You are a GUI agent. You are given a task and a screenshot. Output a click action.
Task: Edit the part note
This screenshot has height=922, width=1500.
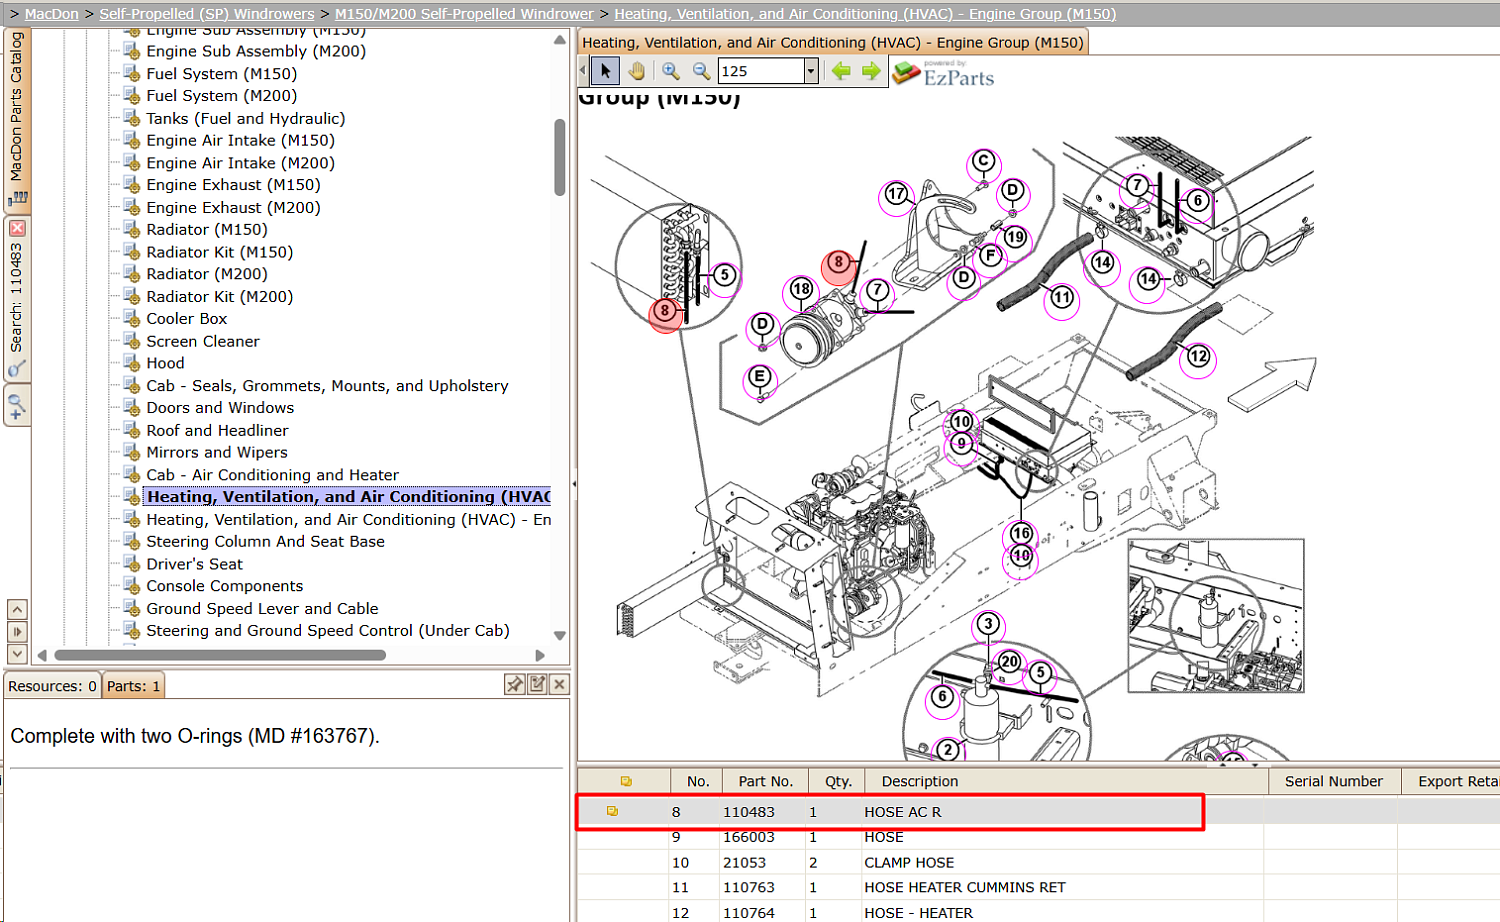[537, 684]
